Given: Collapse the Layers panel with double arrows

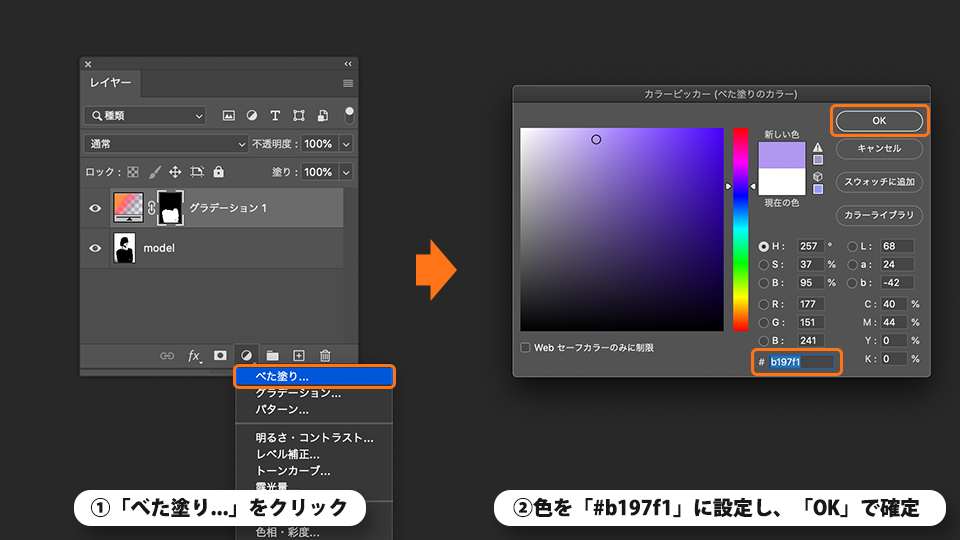Looking at the screenshot, I should 348,64.
